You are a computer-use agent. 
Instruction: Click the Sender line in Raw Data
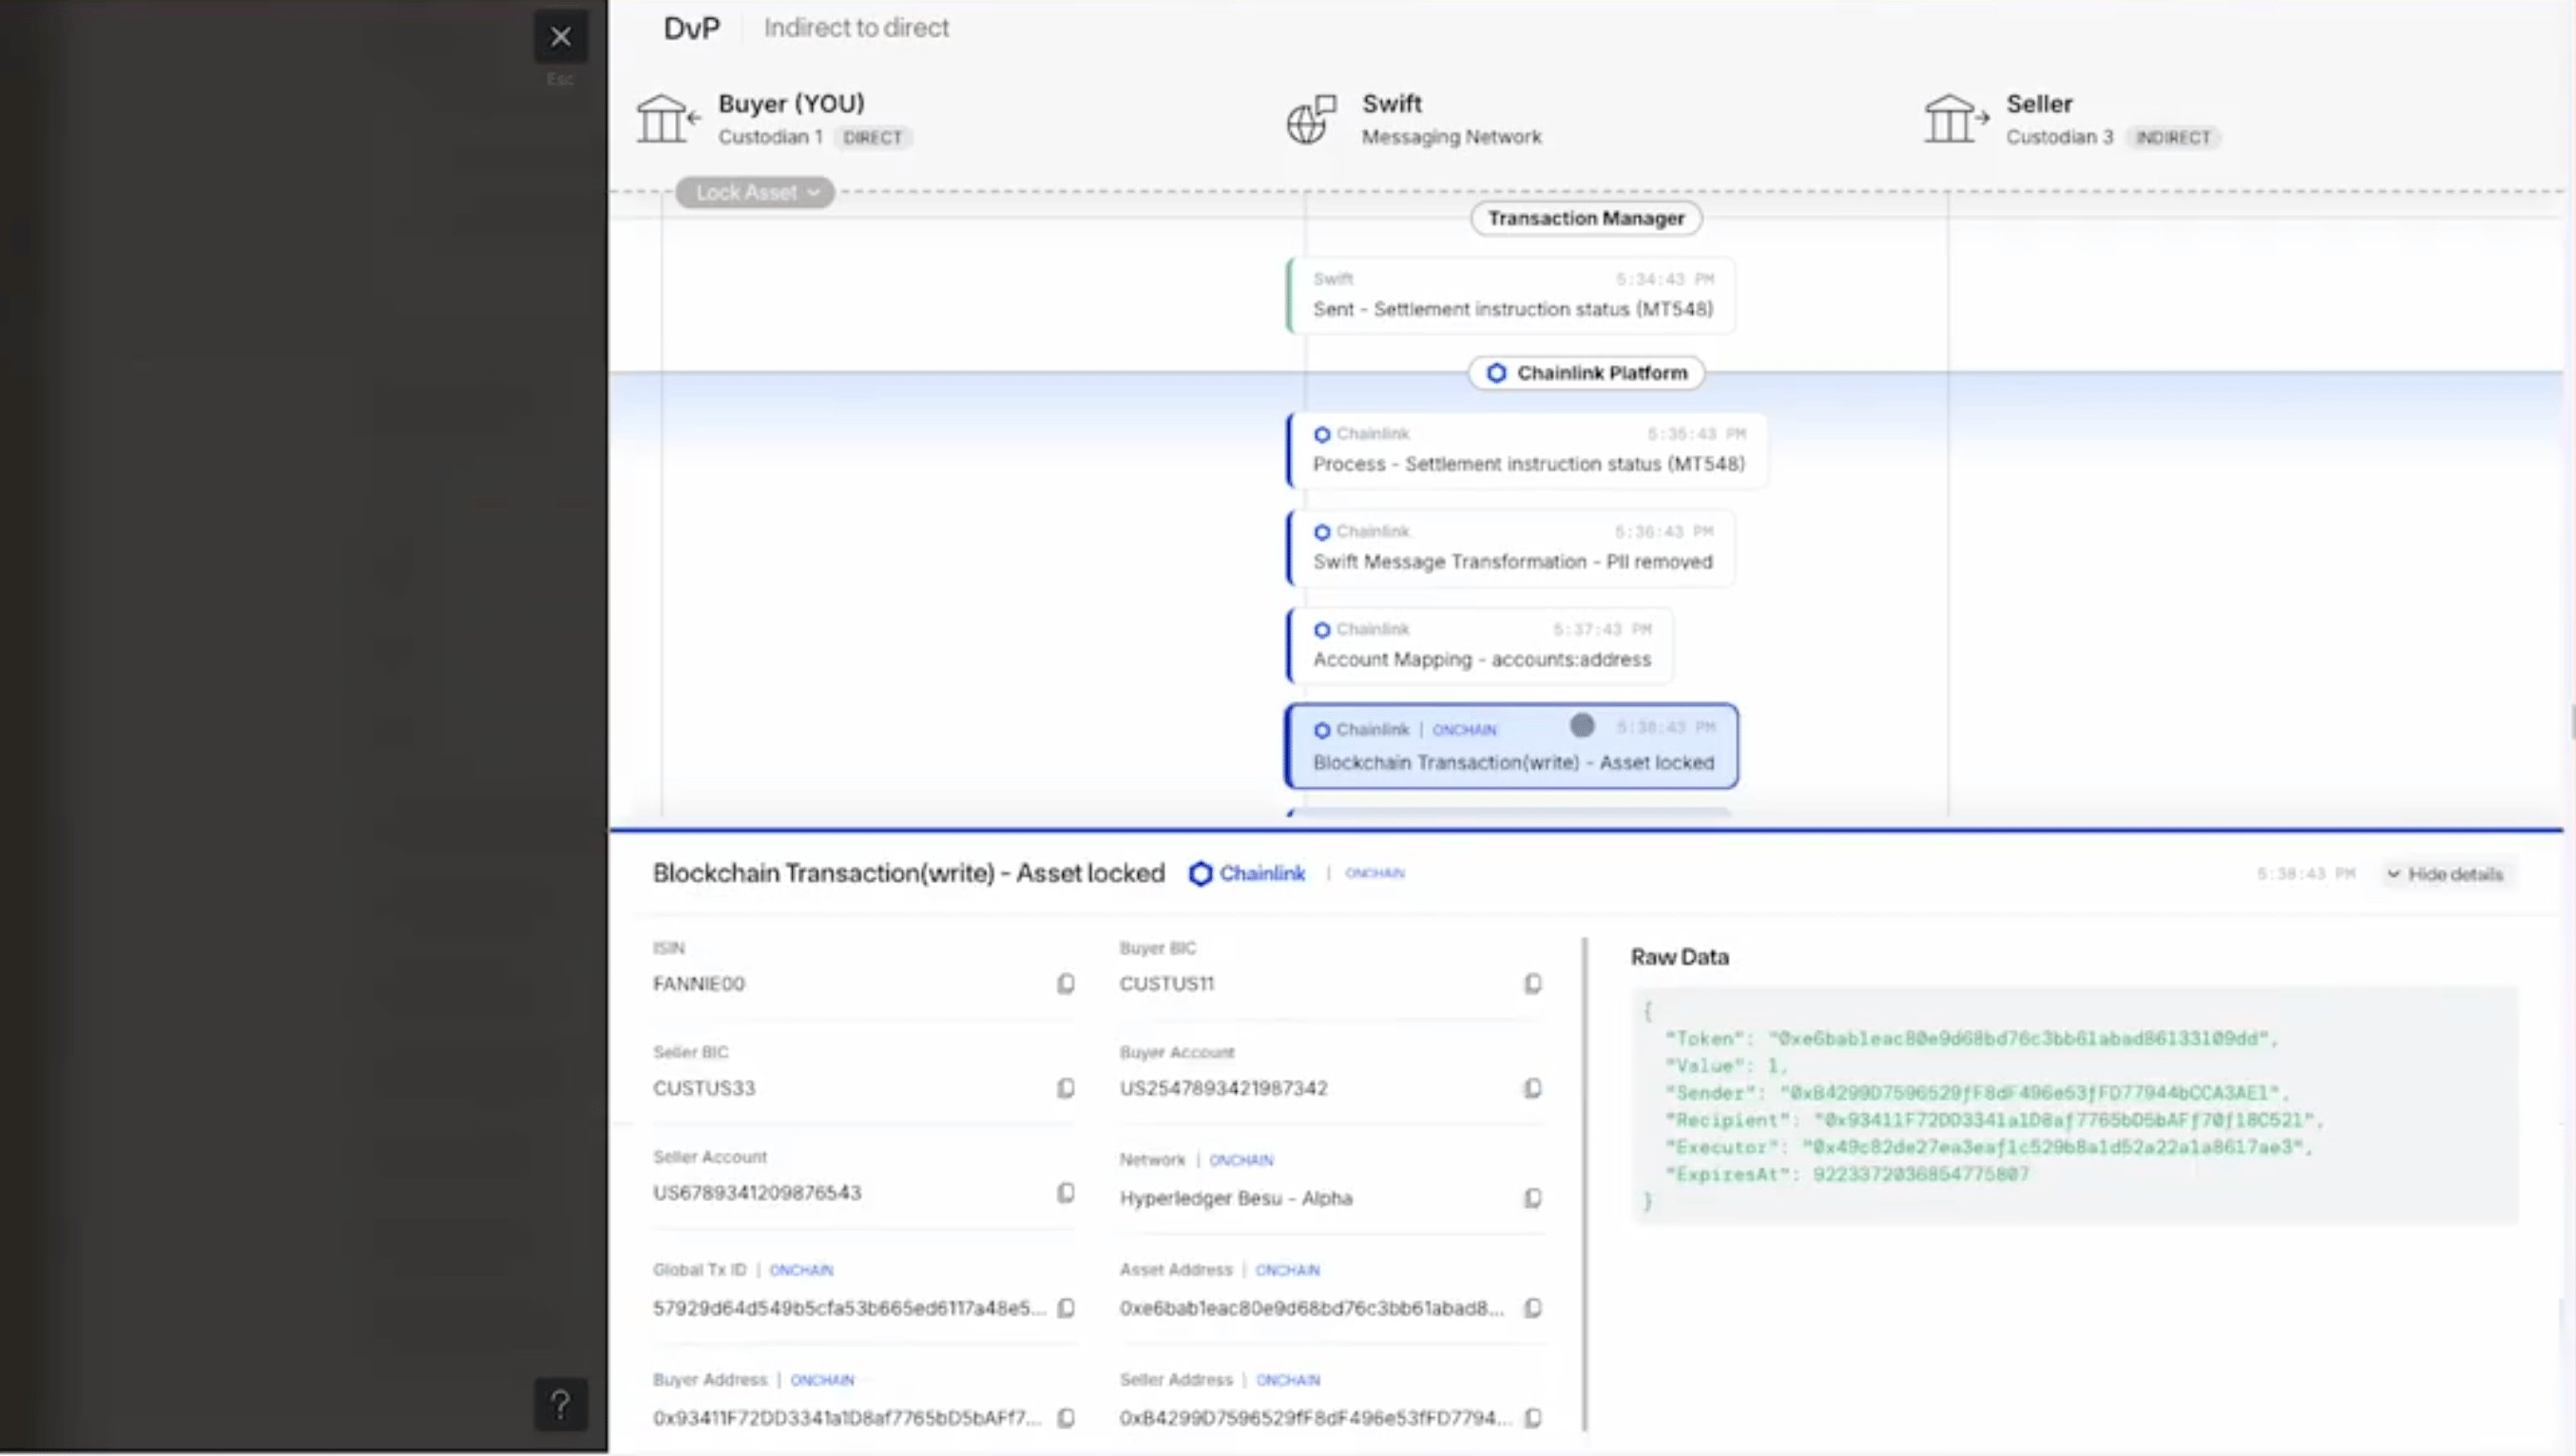(1977, 1093)
